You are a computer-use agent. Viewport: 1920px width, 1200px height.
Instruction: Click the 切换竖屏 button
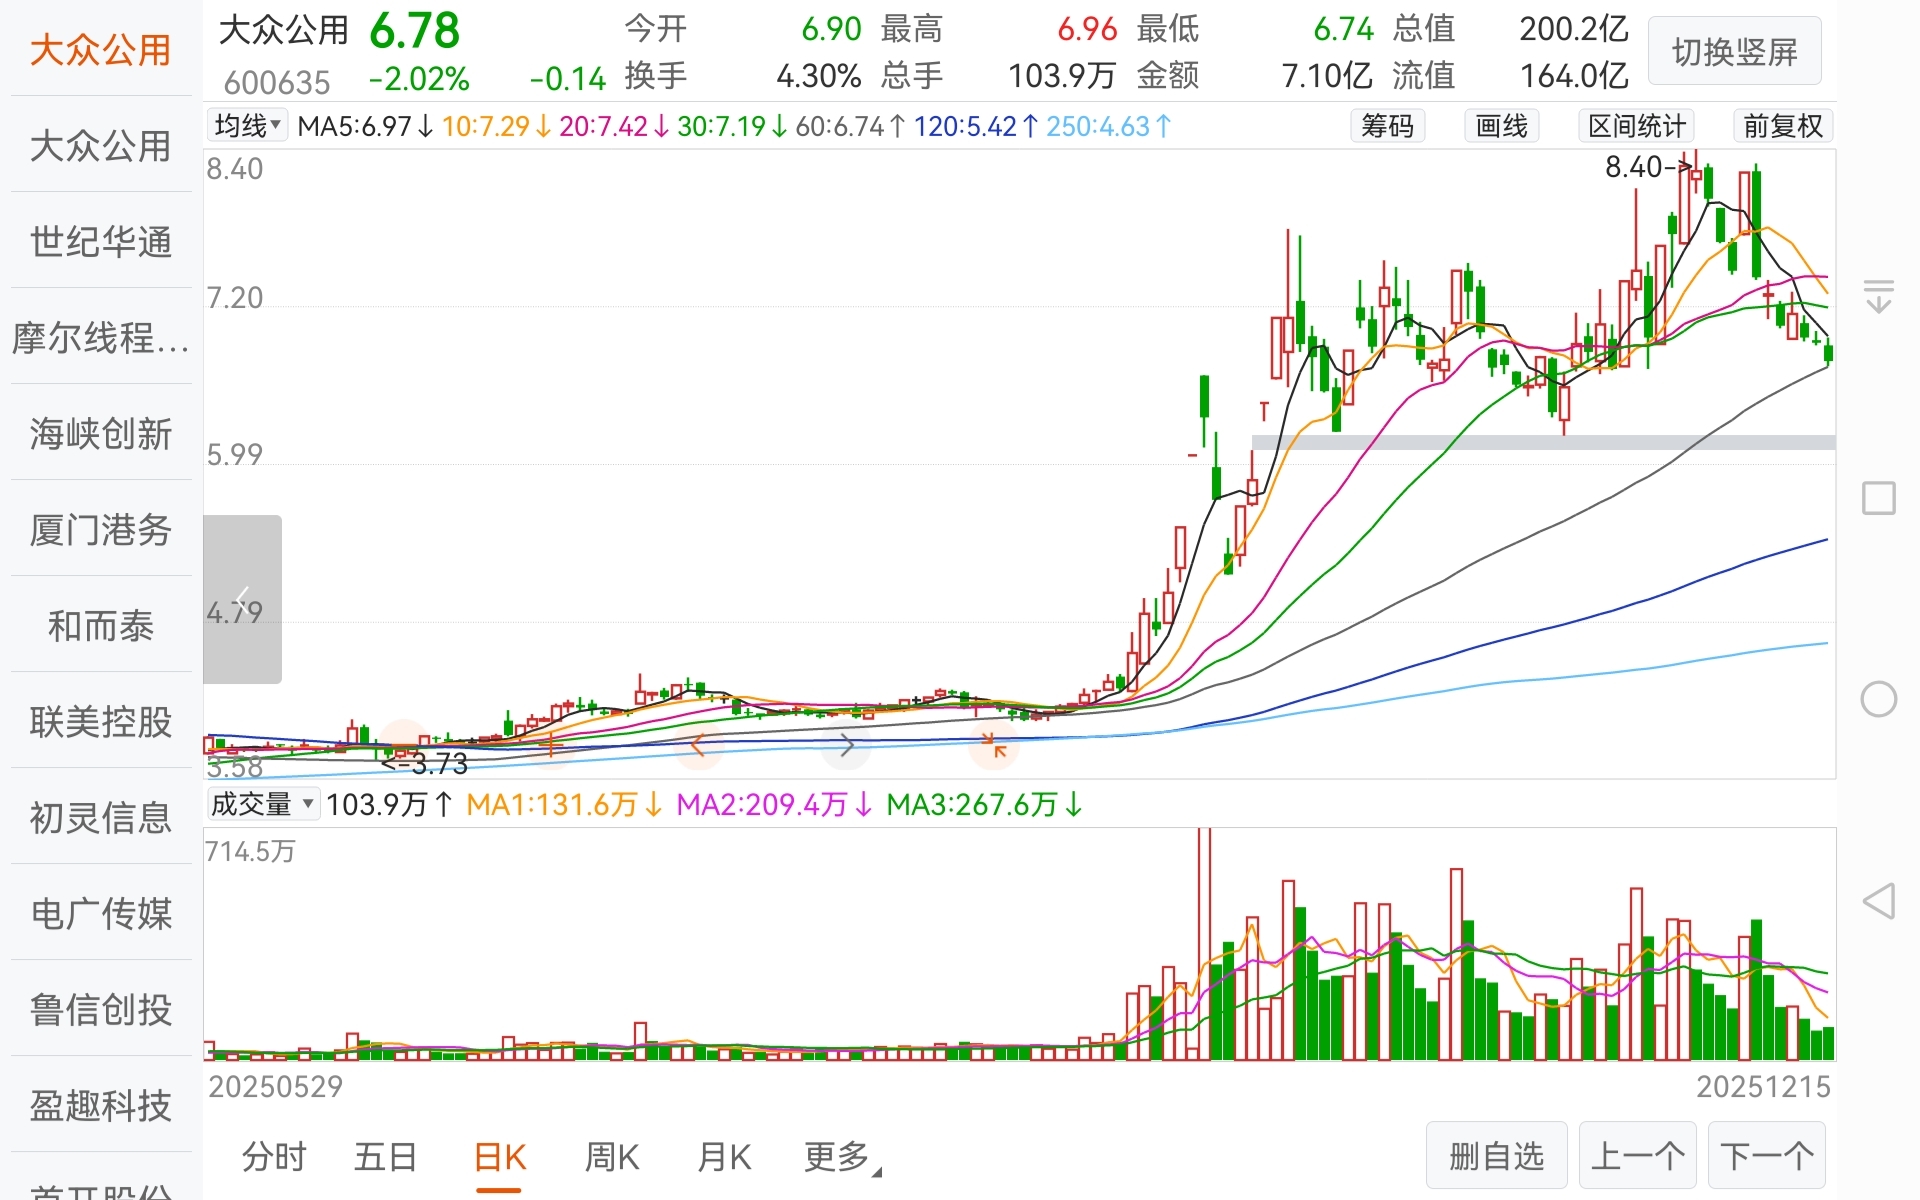pyautogui.click(x=1734, y=52)
